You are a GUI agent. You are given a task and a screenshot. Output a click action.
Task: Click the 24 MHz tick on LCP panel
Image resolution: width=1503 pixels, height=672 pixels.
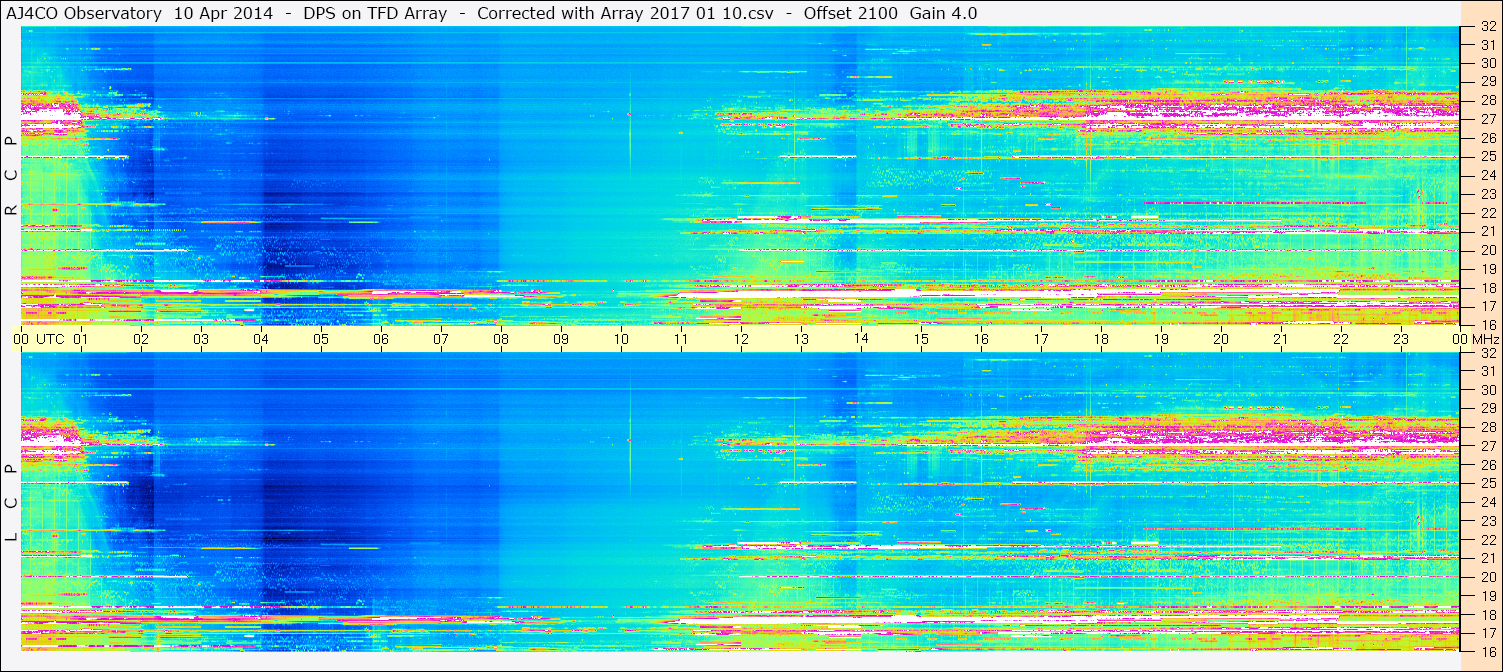pyautogui.click(x=1488, y=502)
